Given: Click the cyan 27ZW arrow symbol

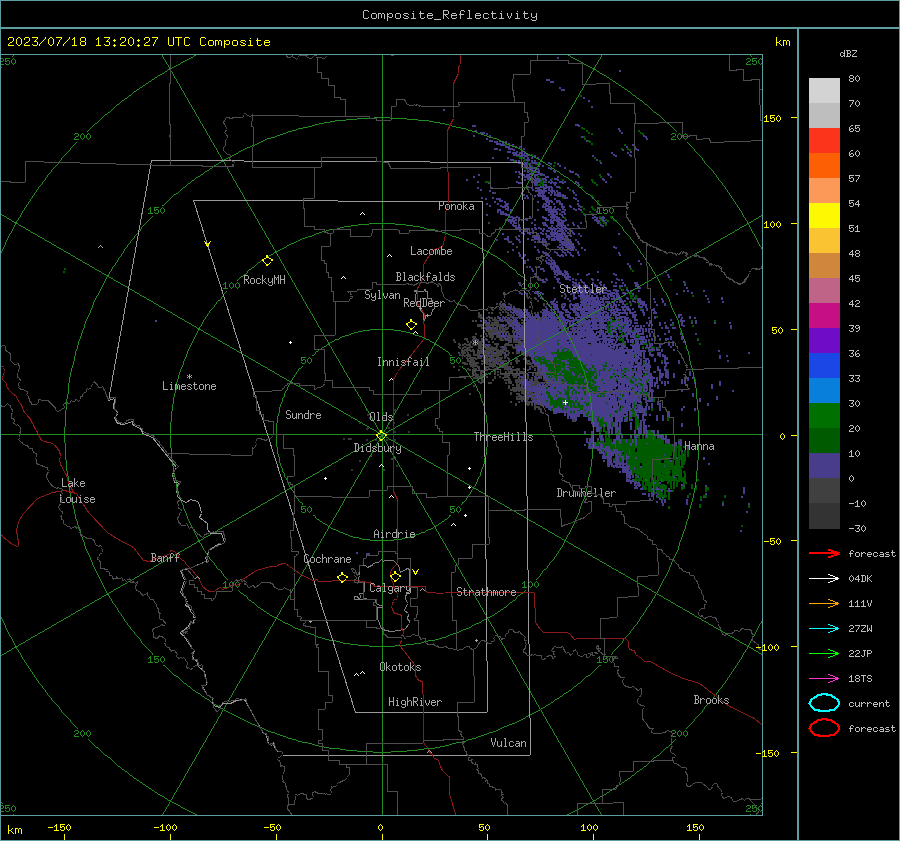Looking at the screenshot, I should coord(824,629).
